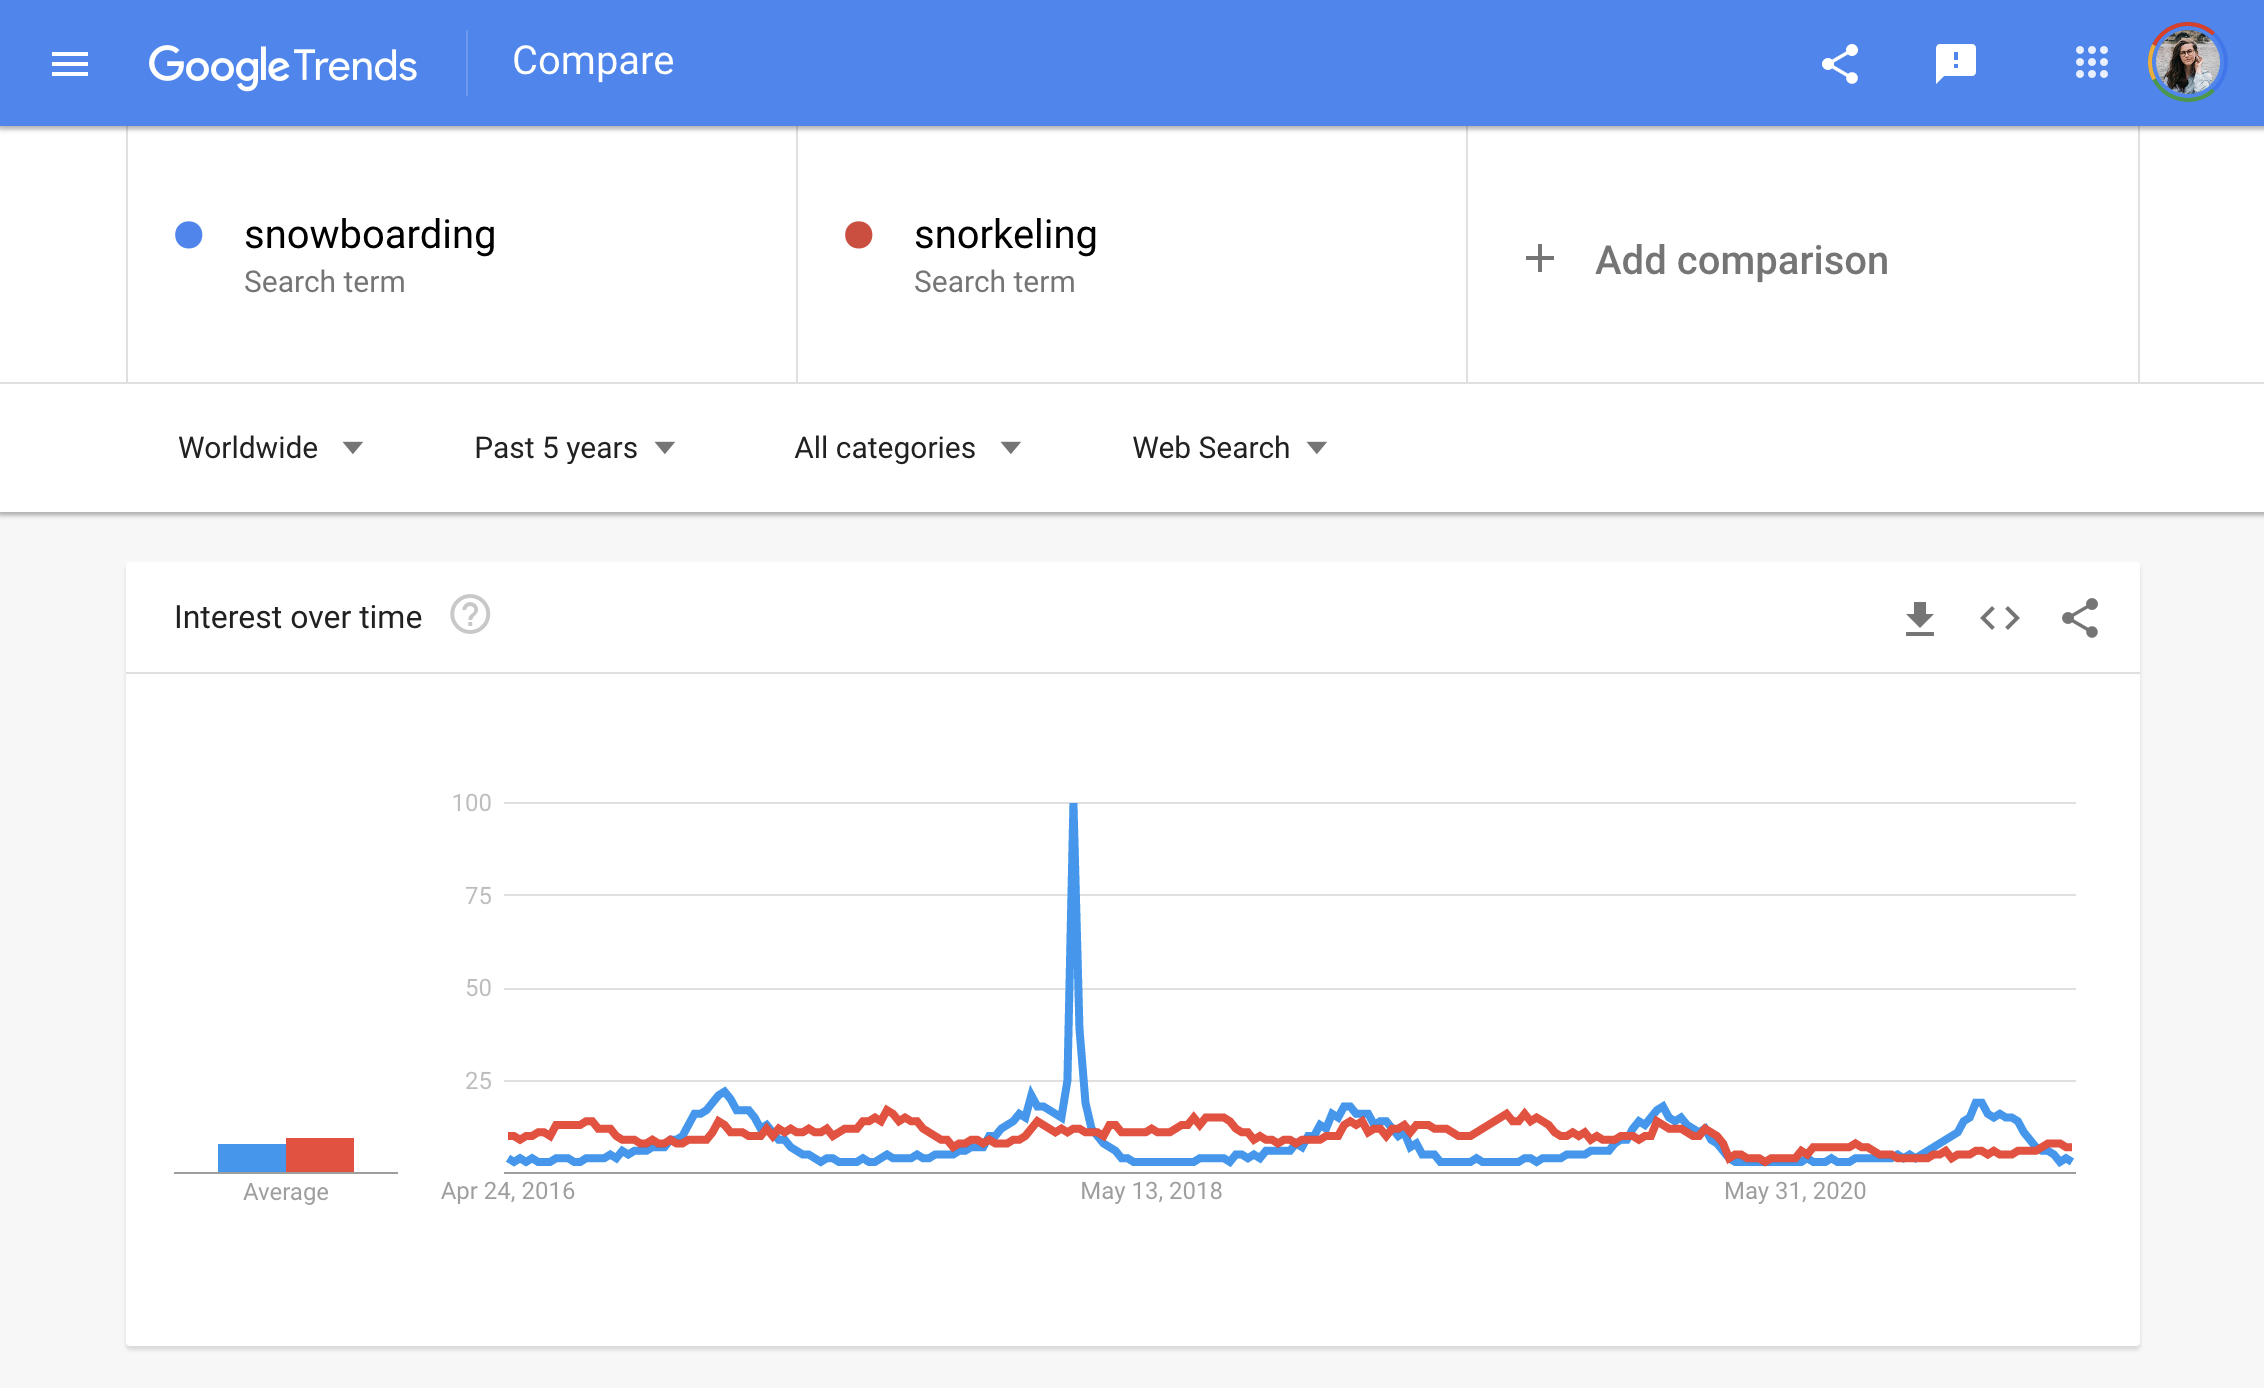The height and width of the screenshot is (1388, 2264).
Task: Click the account profile avatar
Action: [x=2187, y=62]
